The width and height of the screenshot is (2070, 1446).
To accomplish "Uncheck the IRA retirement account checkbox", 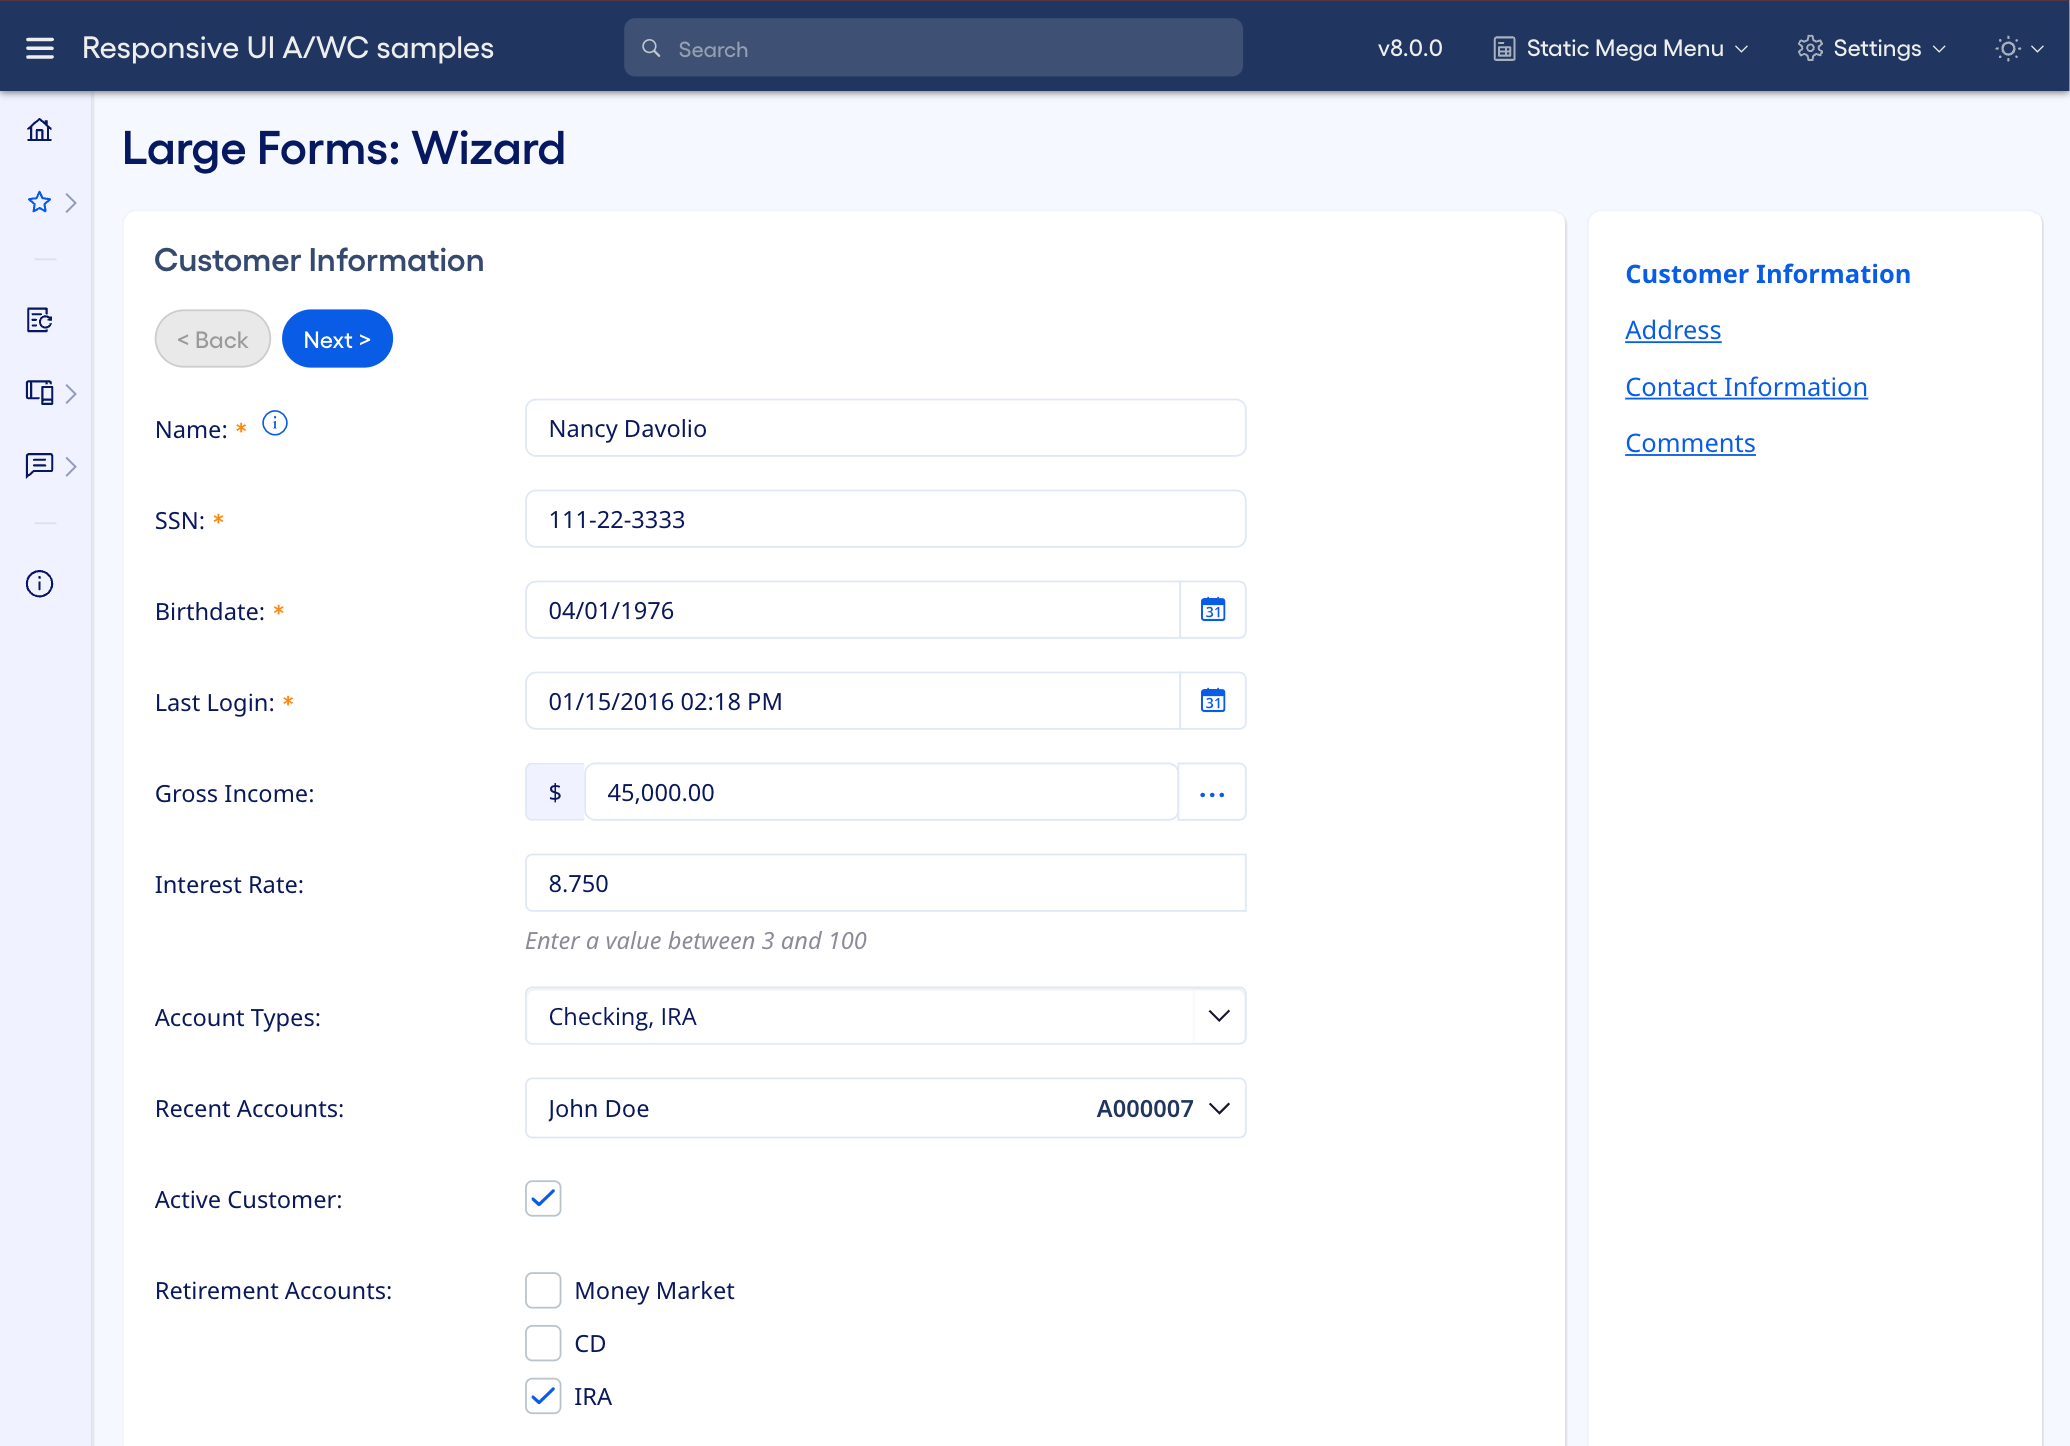I will point(543,1396).
